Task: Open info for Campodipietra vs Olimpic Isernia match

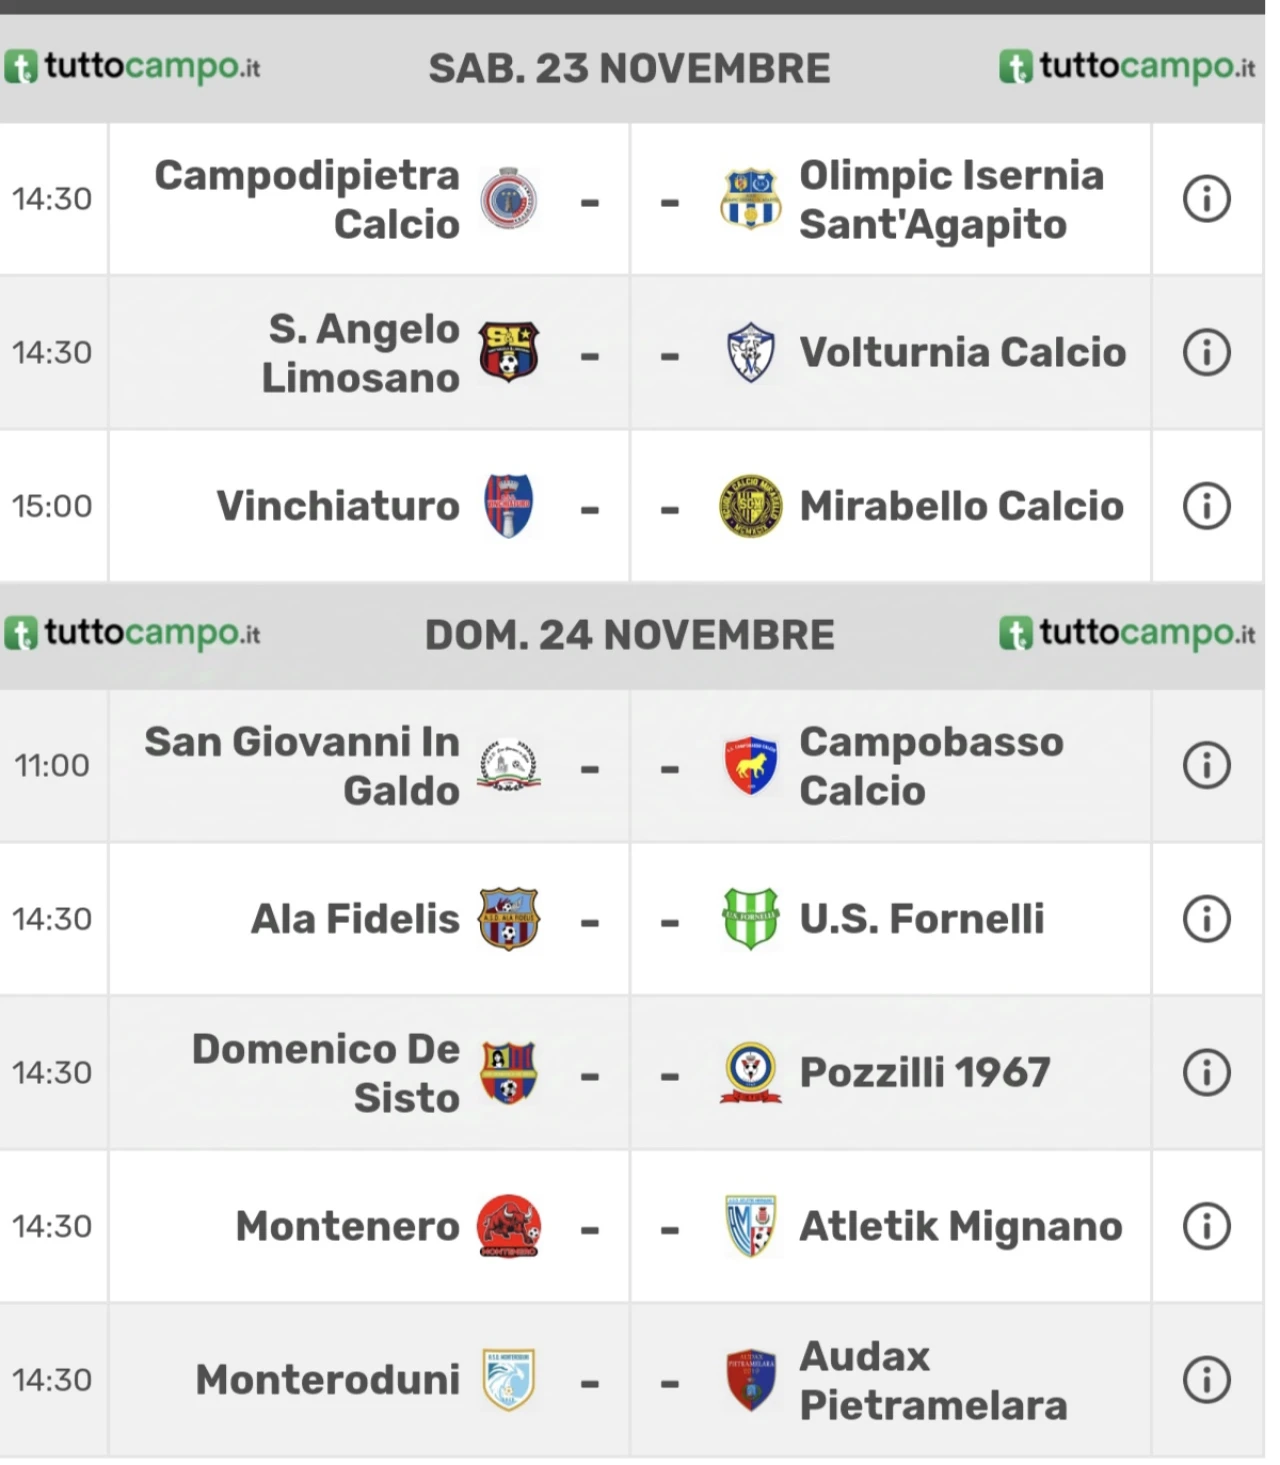Action: click(x=1207, y=199)
